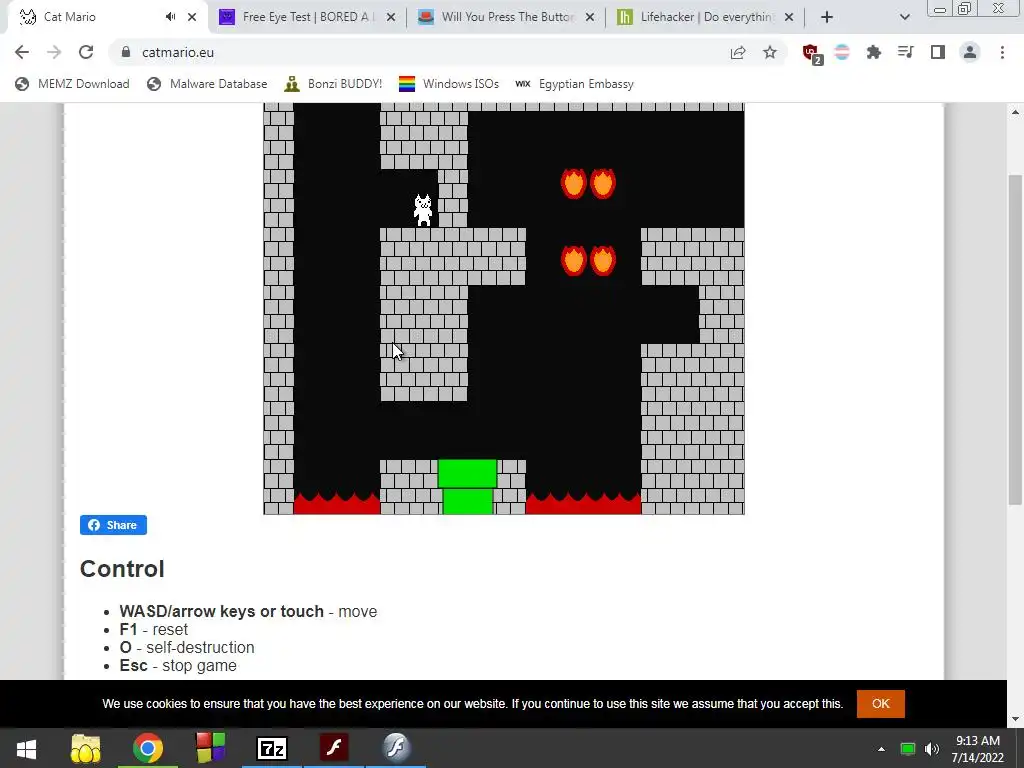
Task: Mute the Cat Mario tab audio
Action: point(170,17)
